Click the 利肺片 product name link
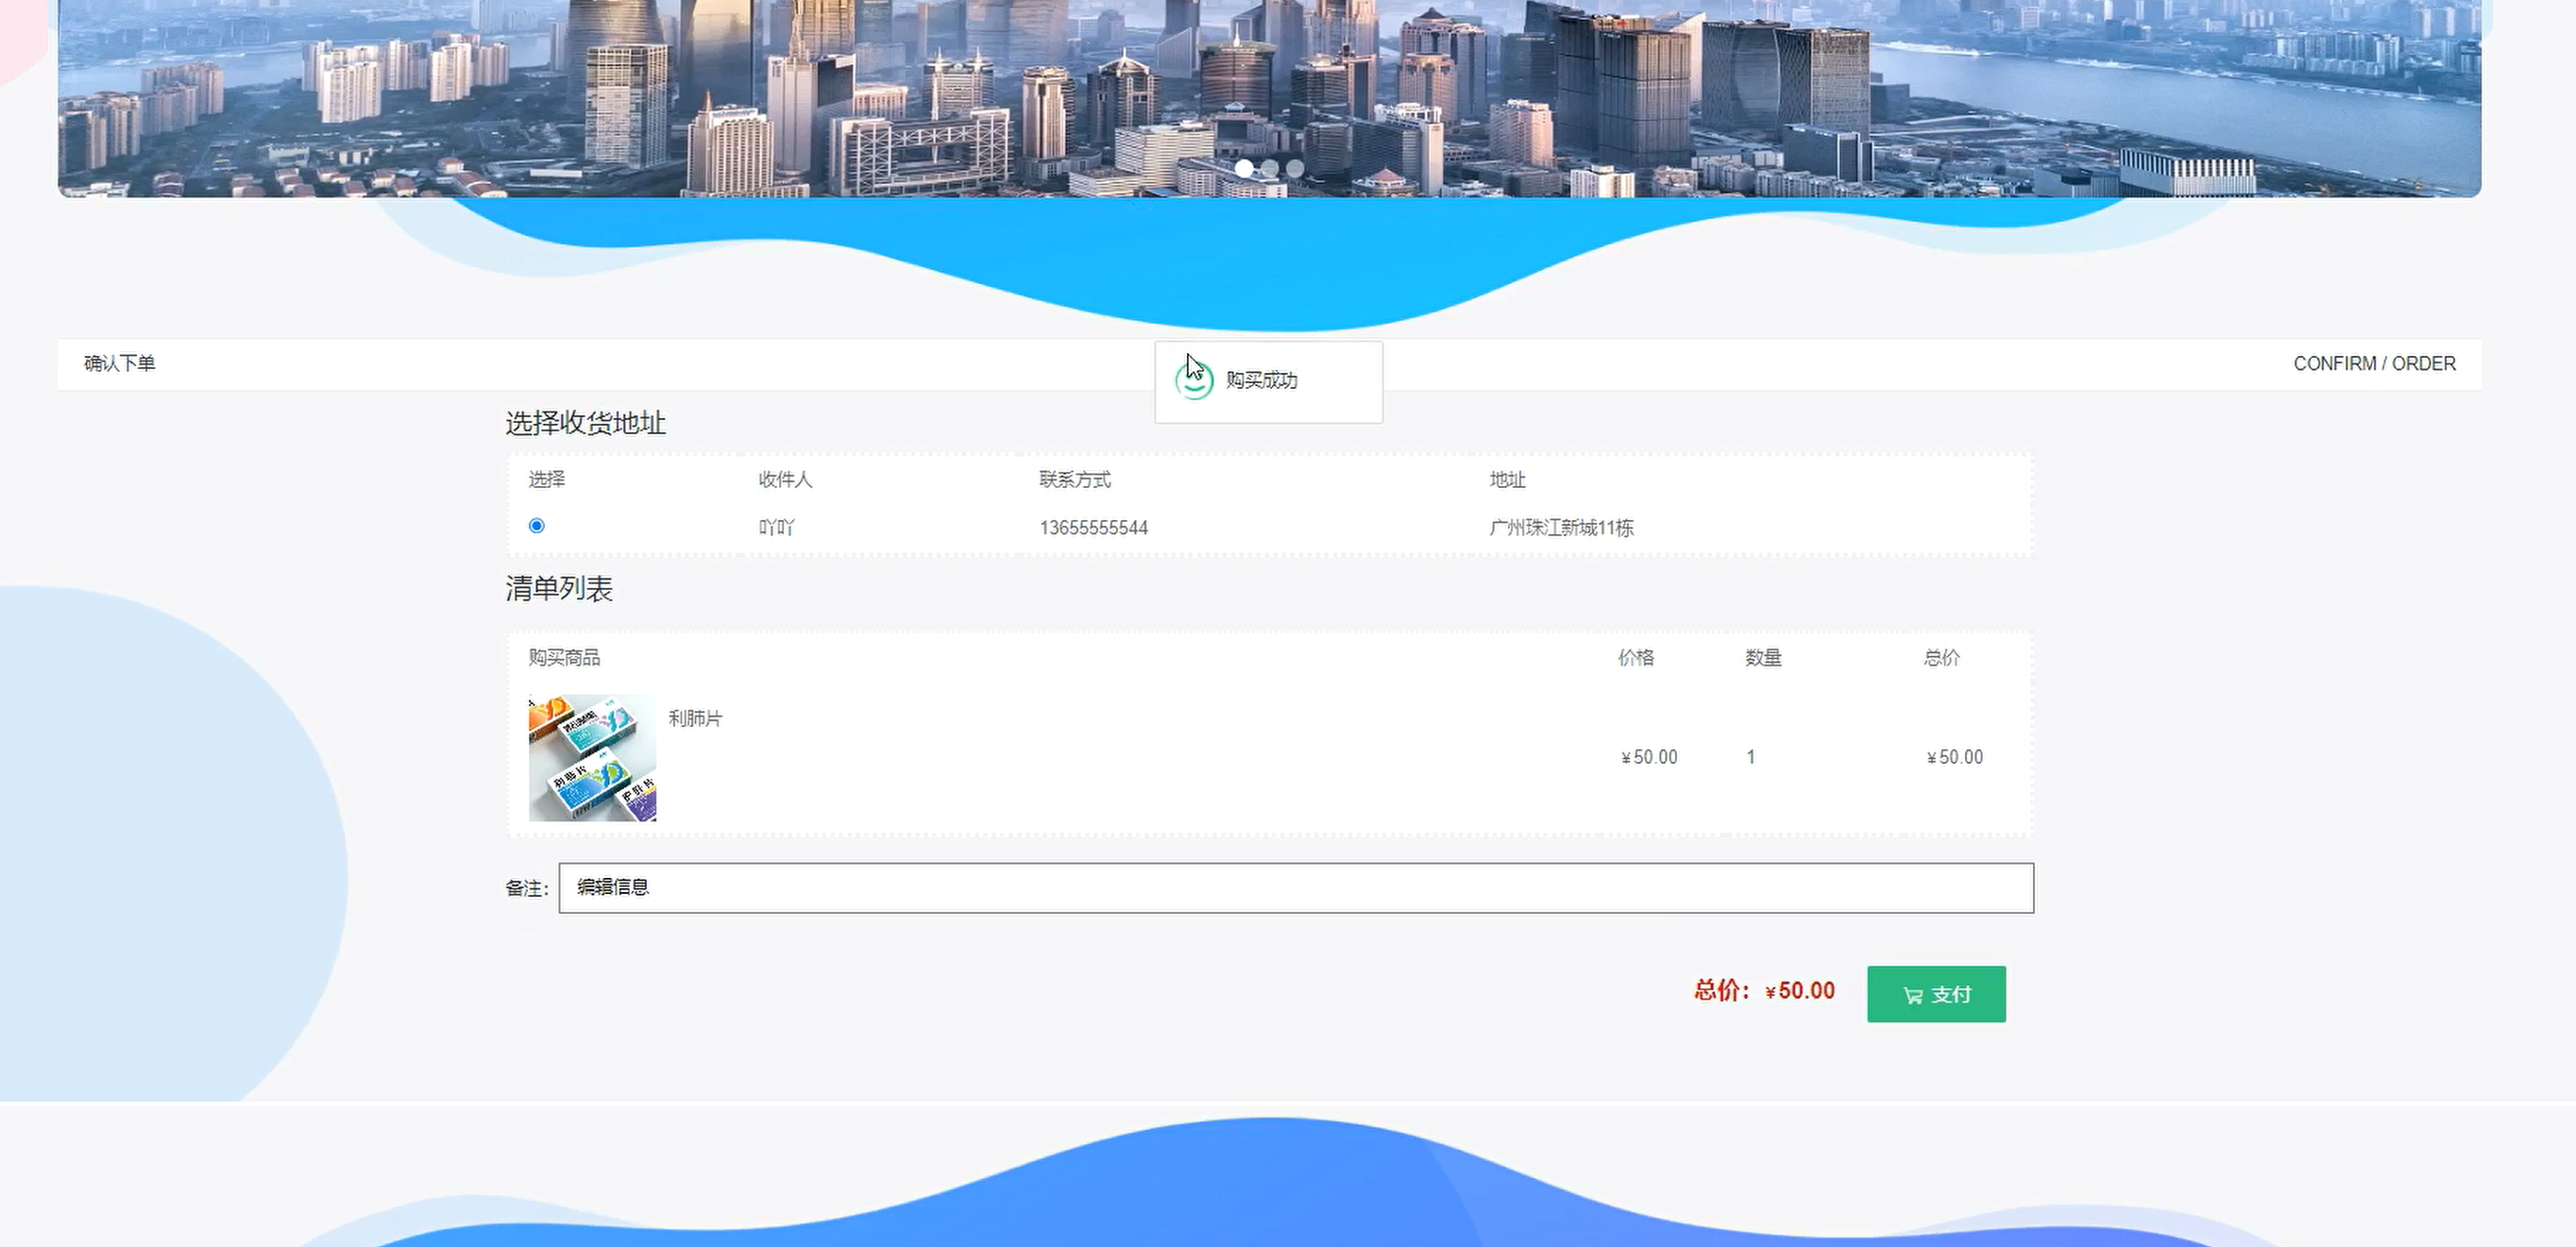 point(695,719)
